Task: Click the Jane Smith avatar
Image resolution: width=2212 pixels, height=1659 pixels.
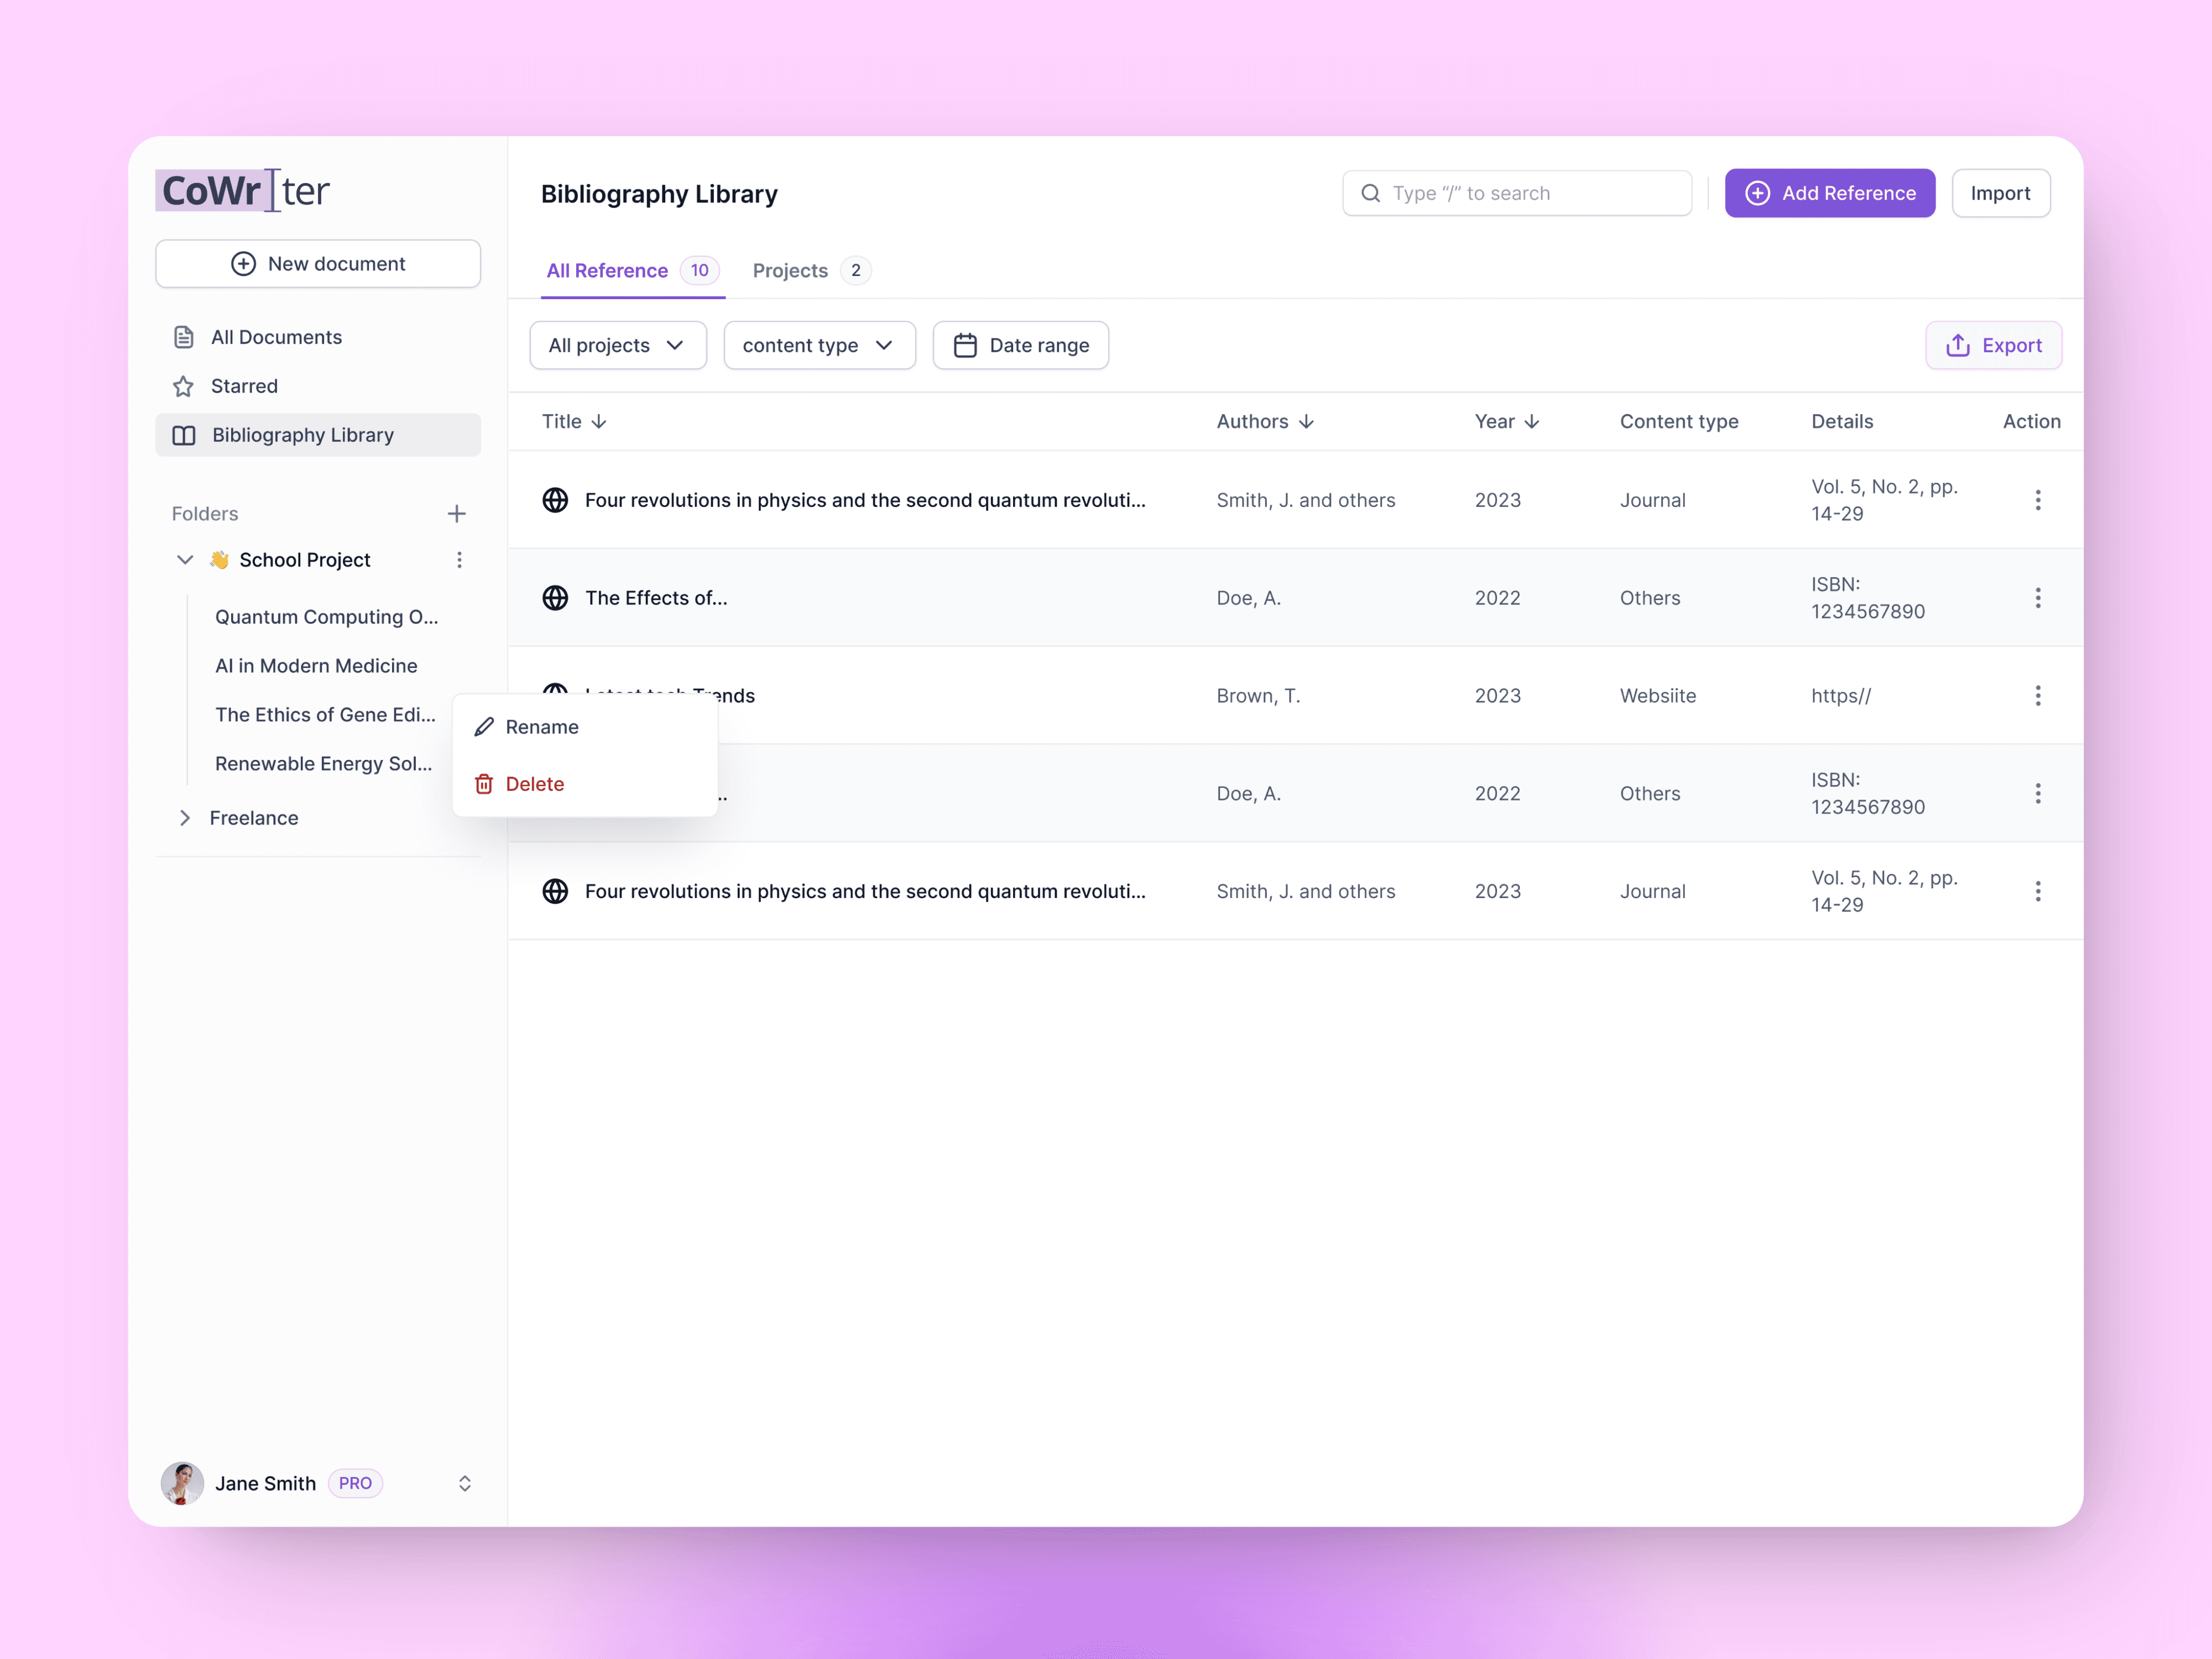Action: [x=182, y=1483]
